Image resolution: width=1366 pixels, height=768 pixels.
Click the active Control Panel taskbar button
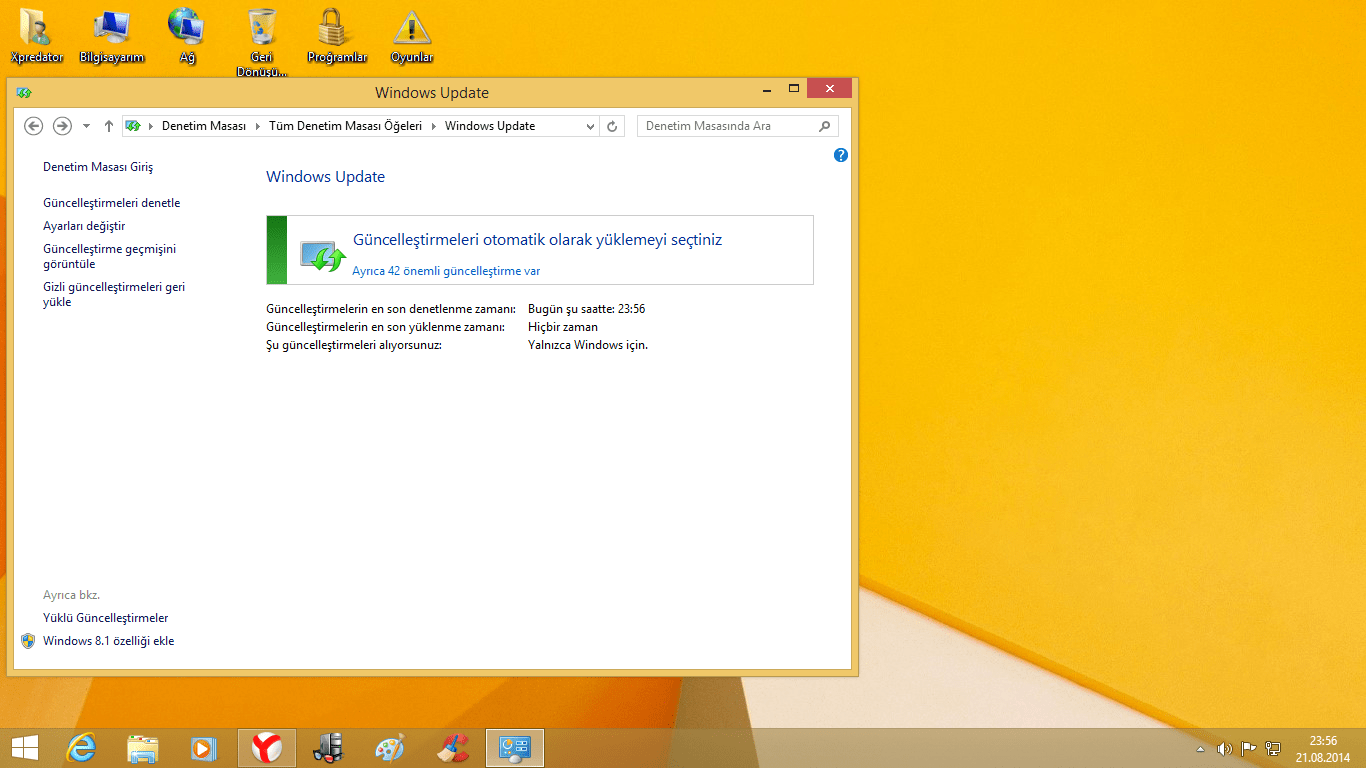(x=515, y=748)
